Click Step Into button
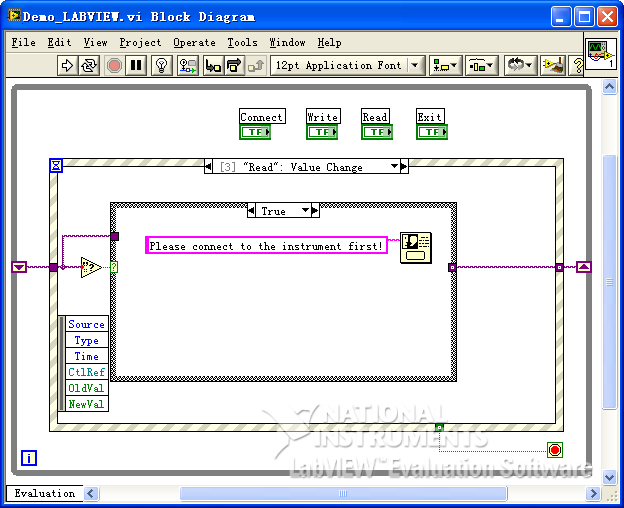 213,65
